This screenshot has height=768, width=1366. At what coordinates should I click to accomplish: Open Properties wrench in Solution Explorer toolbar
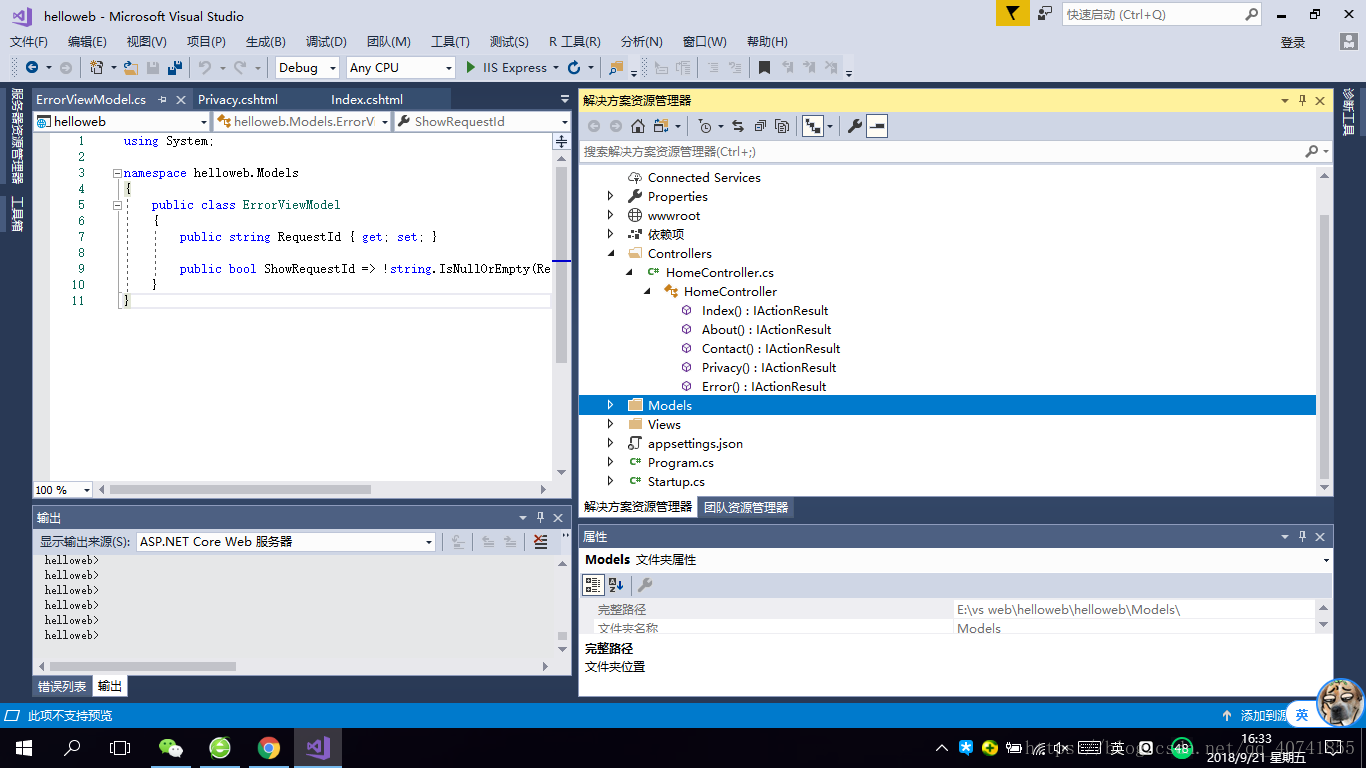coord(854,126)
